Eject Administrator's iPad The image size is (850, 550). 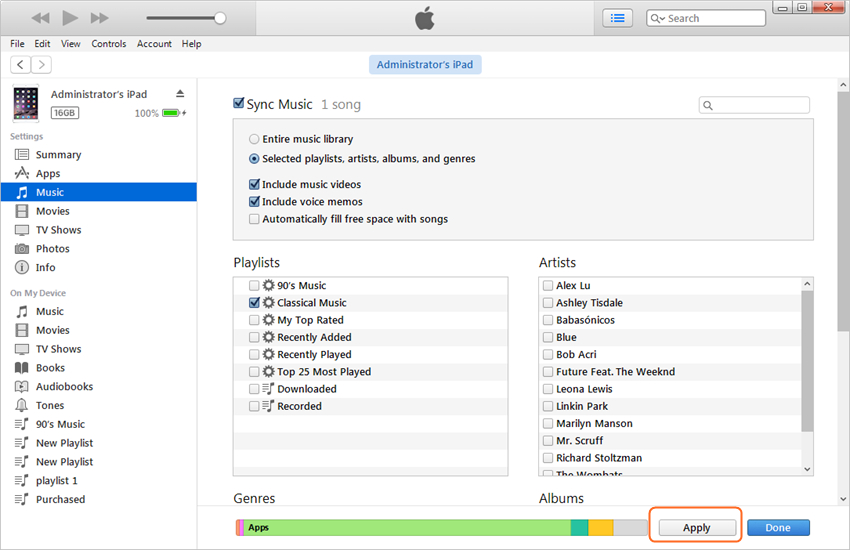click(180, 94)
